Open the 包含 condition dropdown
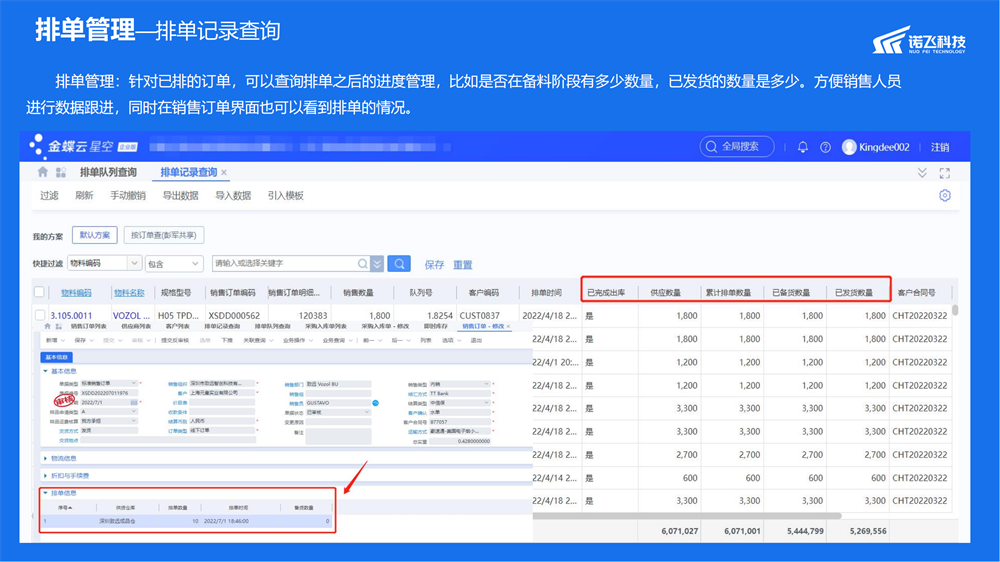The image size is (1000, 562). coord(196,263)
